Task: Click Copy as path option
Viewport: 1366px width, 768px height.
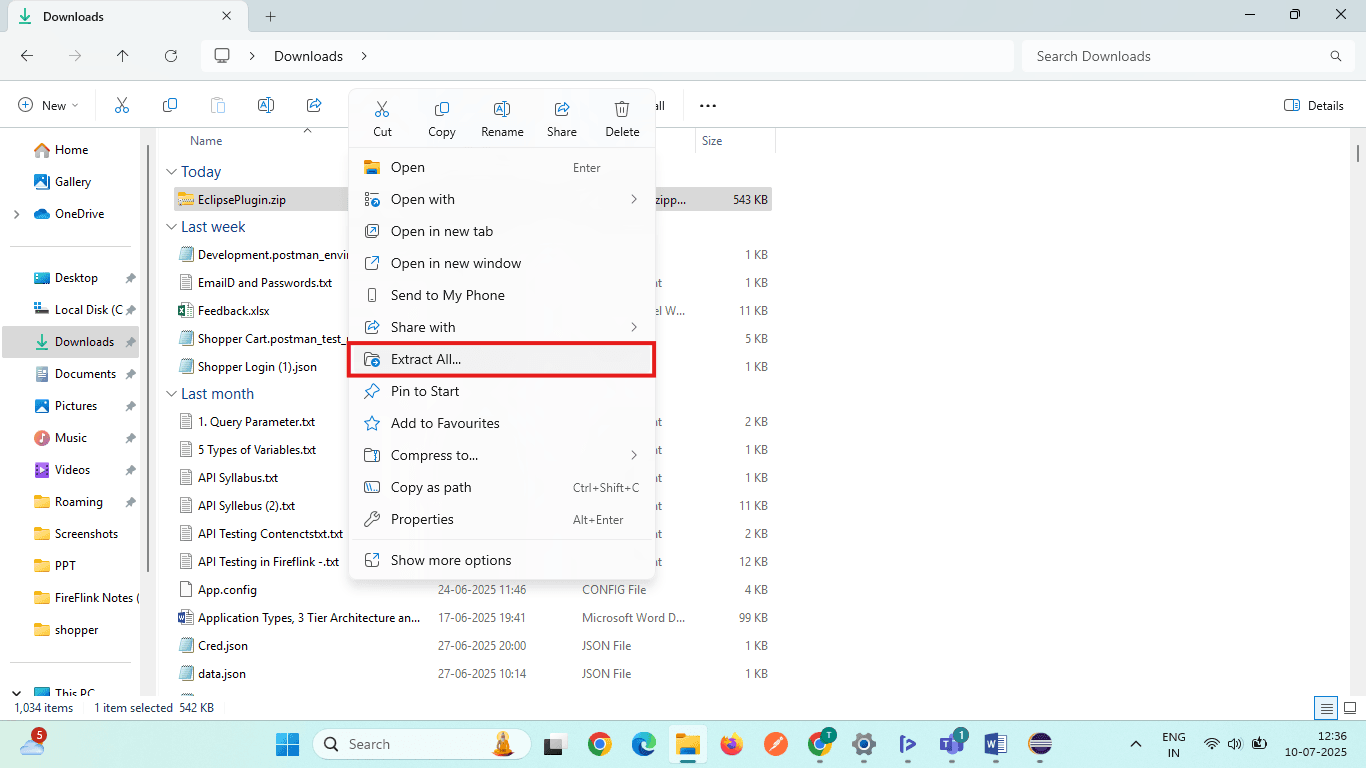Action: point(501,487)
